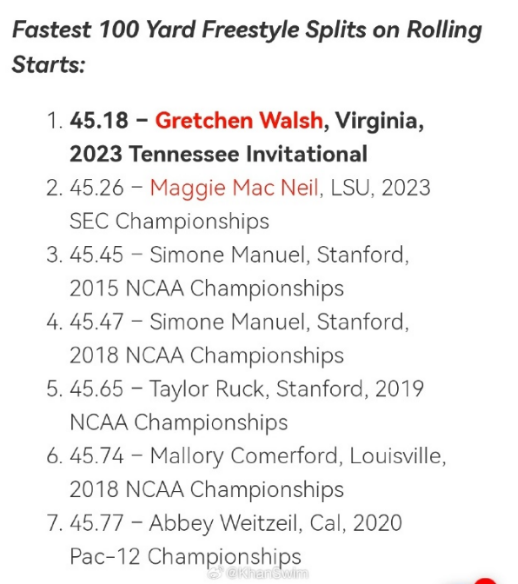The height and width of the screenshot is (584, 518).
Task: Open the Gretchen Walsh link
Action: coord(239,120)
